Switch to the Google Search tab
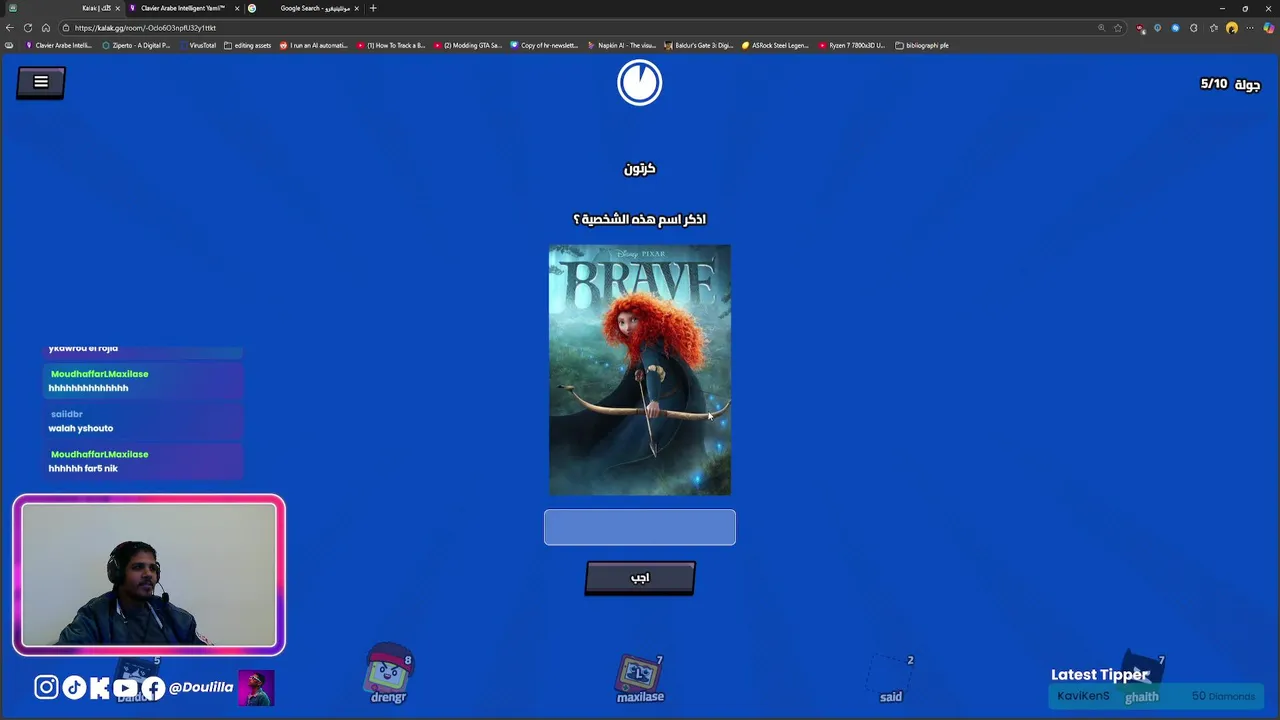 pos(305,8)
